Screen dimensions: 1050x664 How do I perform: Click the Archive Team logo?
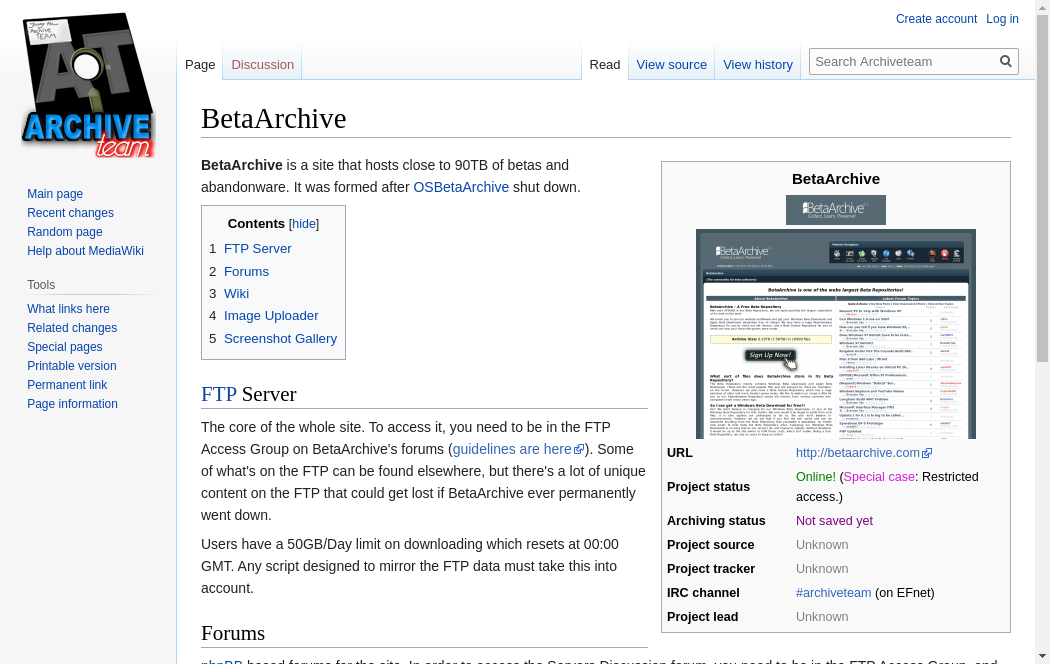(x=88, y=85)
